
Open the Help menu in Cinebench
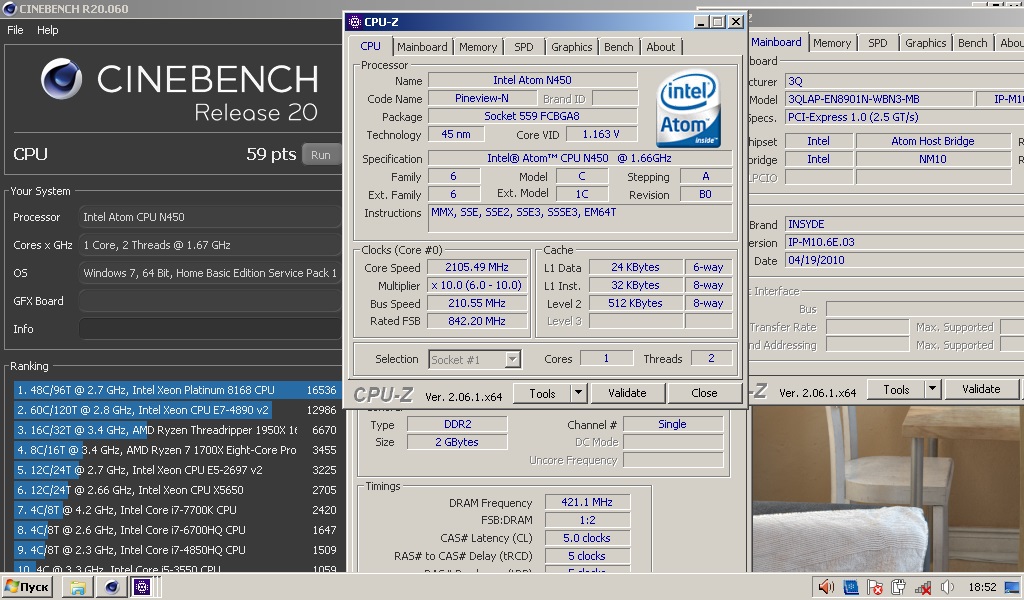click(48, 30)
